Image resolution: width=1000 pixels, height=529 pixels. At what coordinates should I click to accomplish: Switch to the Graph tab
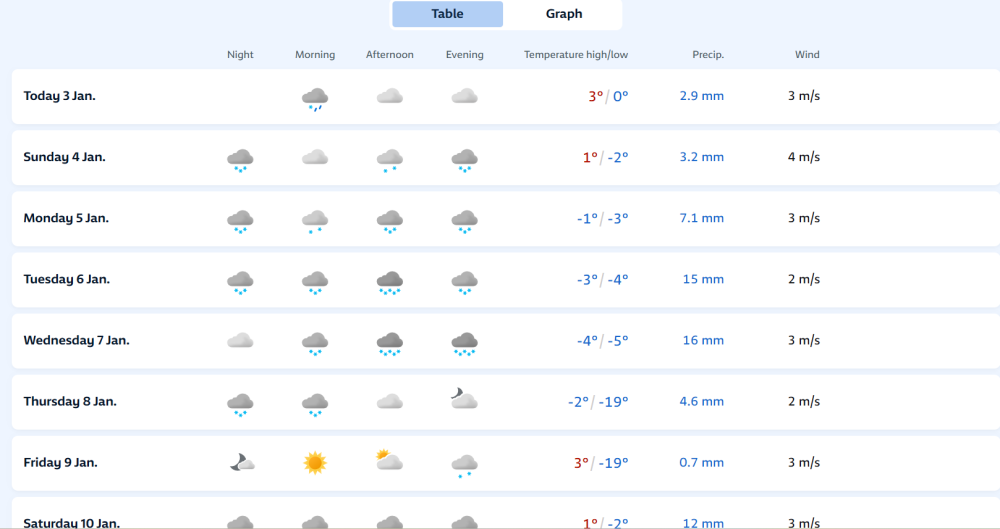point(563,14)
